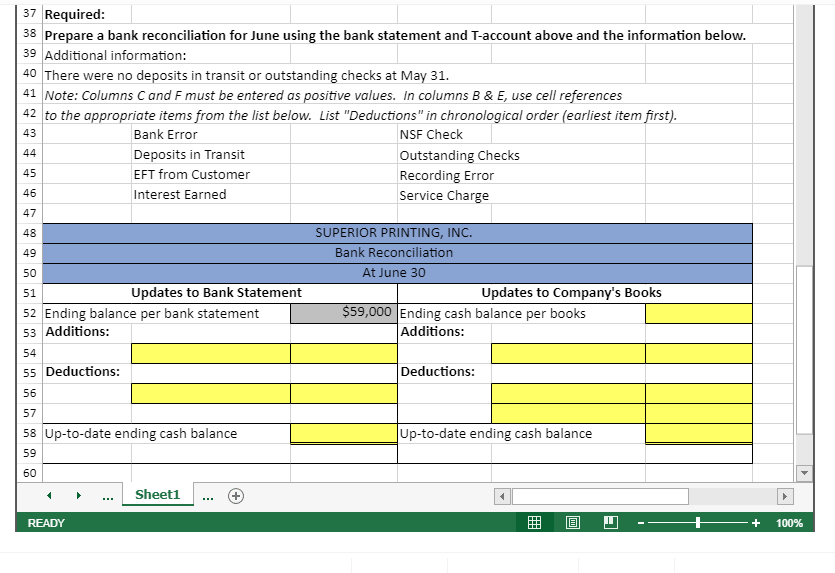Adjust the zoom slider handle
The height and width of the screenshot is (573, 835).
(x=698, y=523)
